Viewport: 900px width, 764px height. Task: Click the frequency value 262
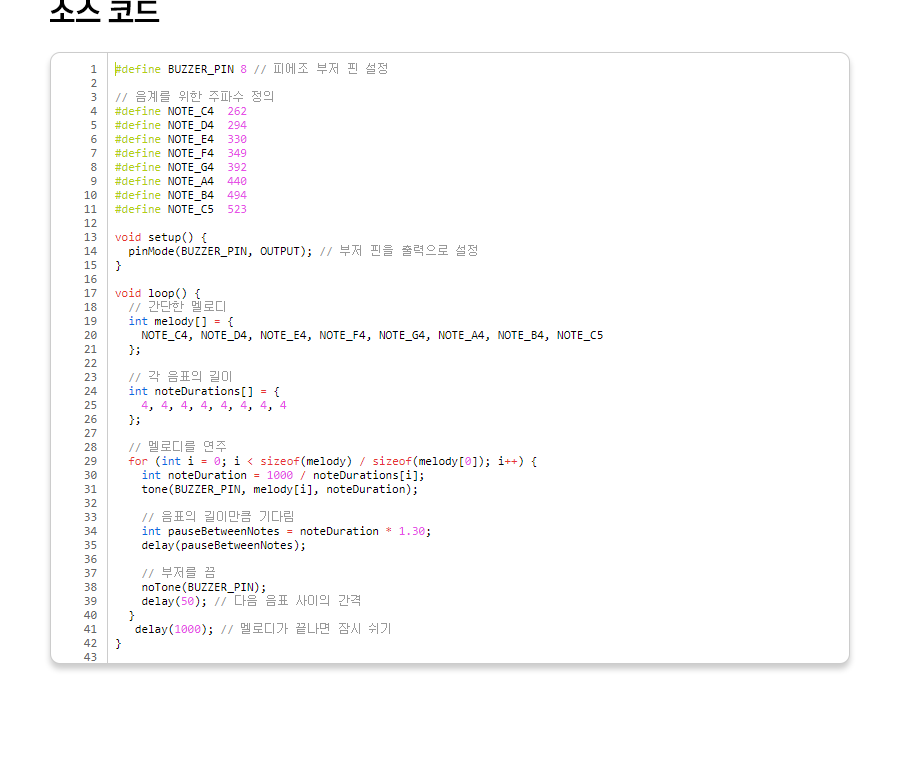click(237, 111)
